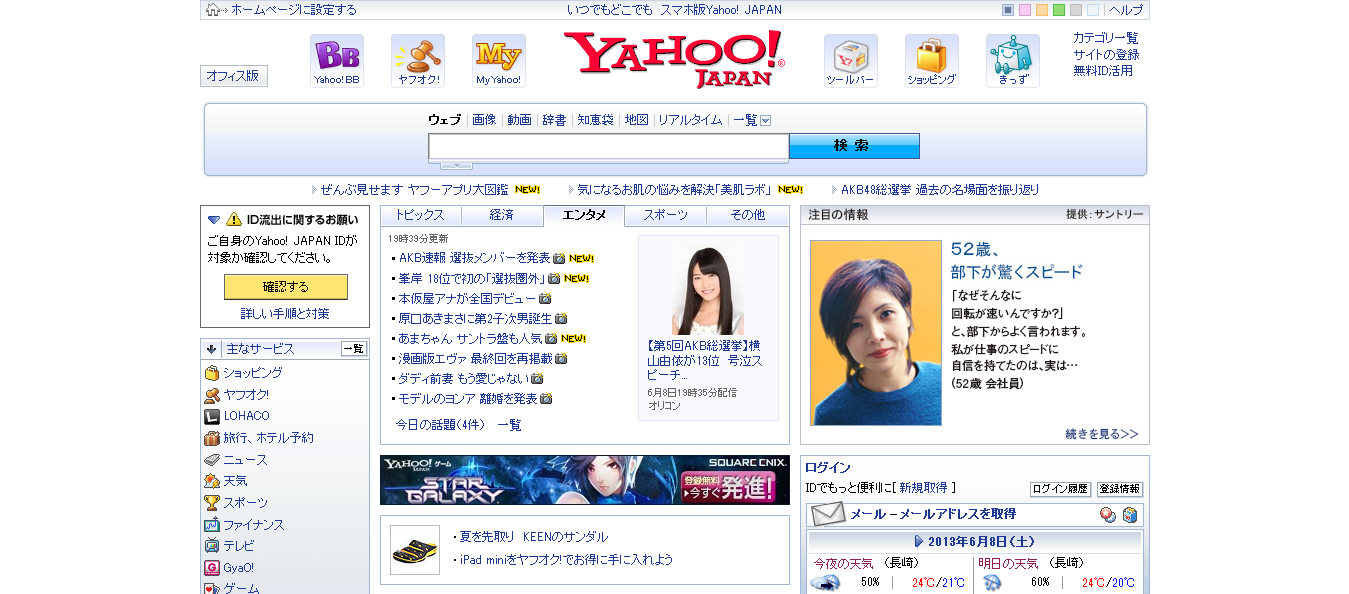Click the ヤフオク! icon in services list
Screen dimensions: 1349x594
pos(212,395)
